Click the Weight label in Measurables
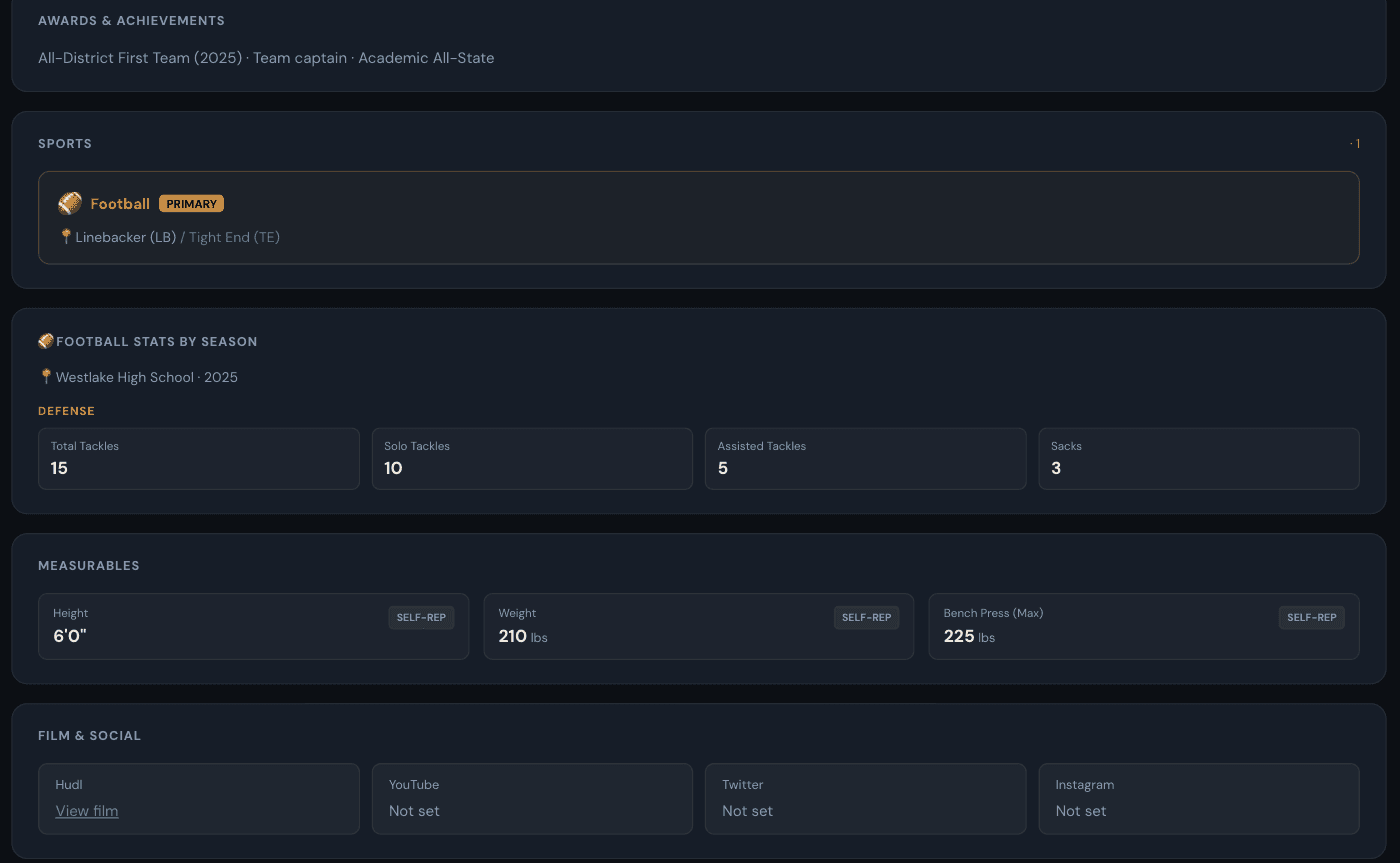Image resolution: width=1400 pixels, height=863 pixels. click(517, 613)
